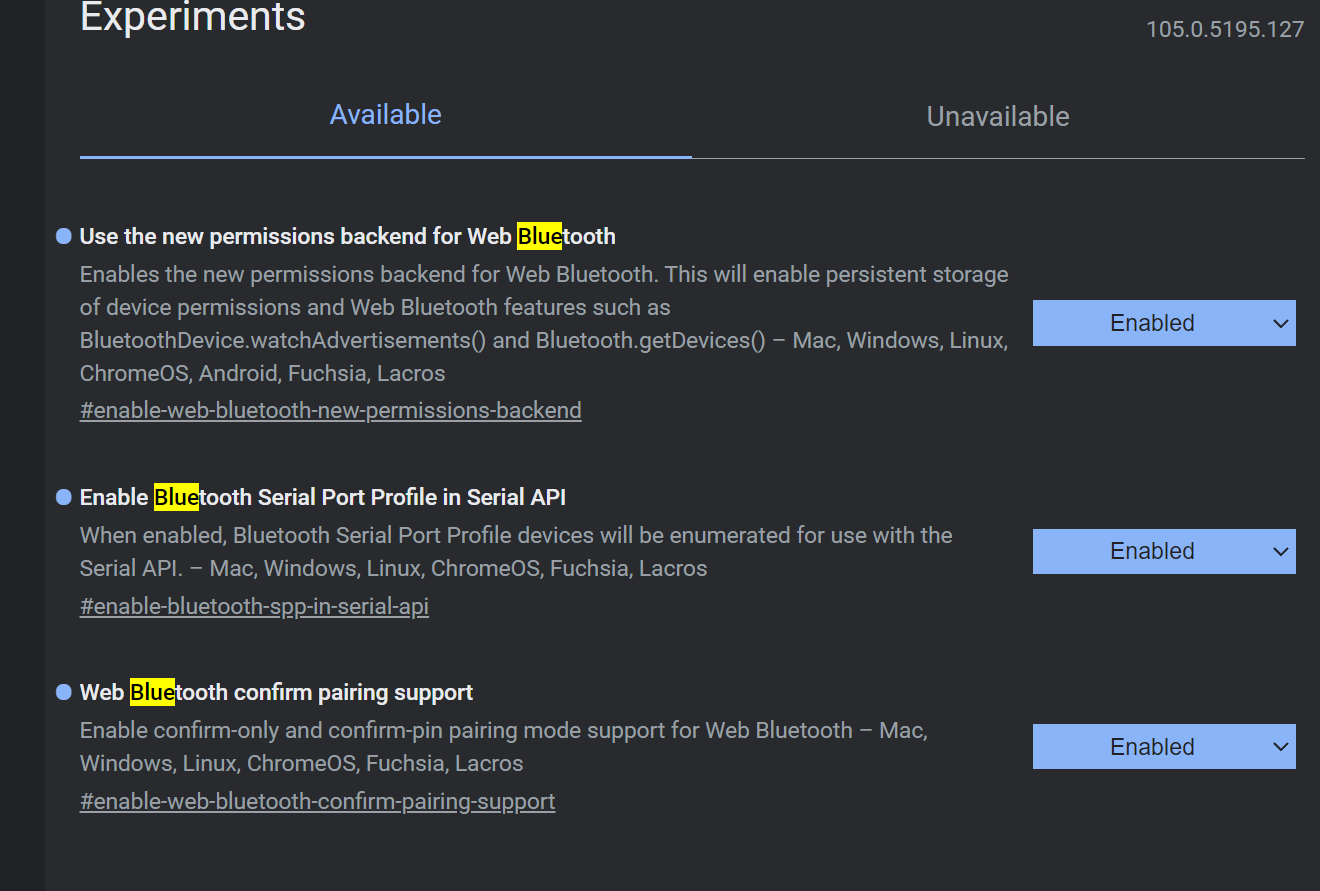The height and width of the screenshot is (891, 1320).
Task: Click the chevron on the first Enabled selector
Action: (1282, 322)
